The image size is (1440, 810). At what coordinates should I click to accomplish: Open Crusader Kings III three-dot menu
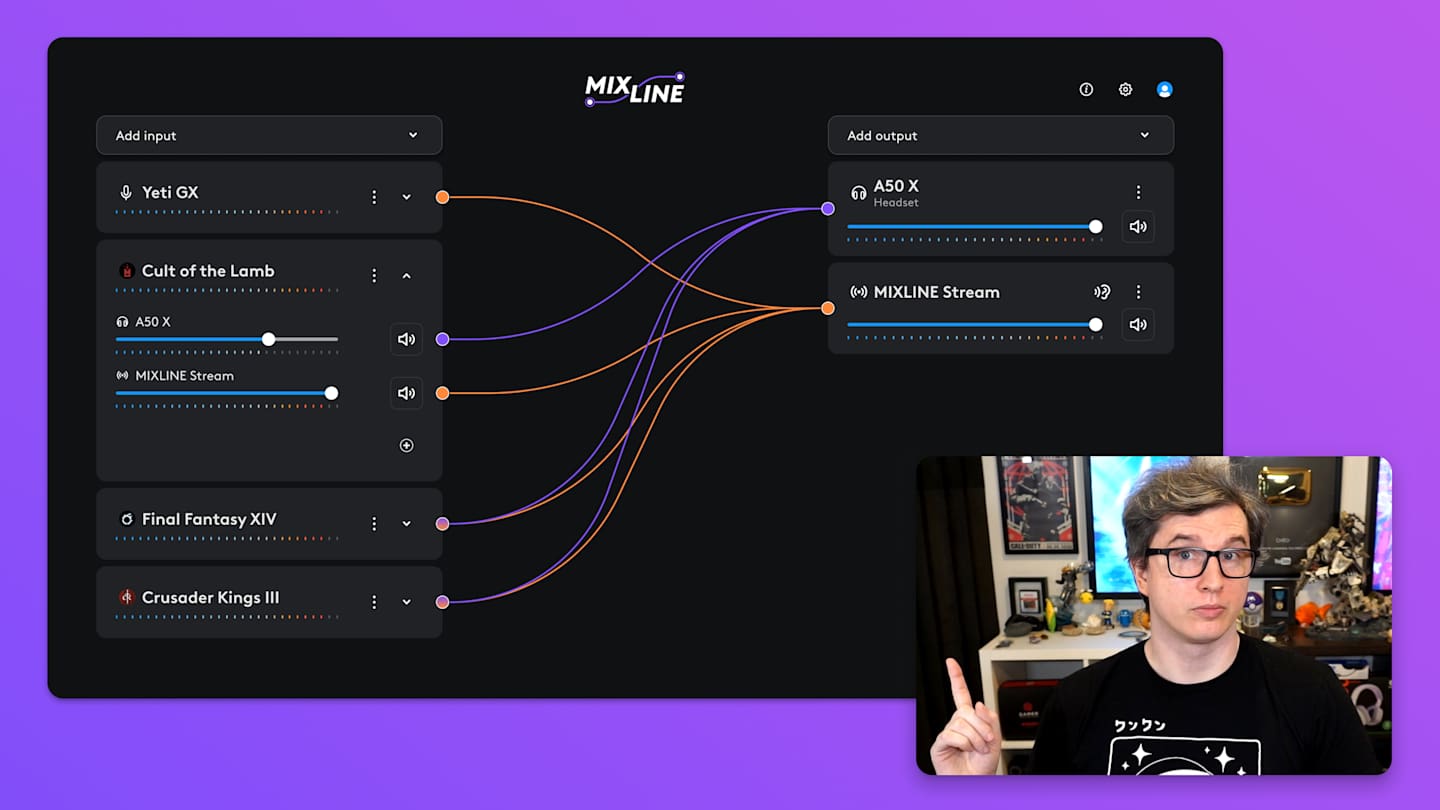coord(374,602)
